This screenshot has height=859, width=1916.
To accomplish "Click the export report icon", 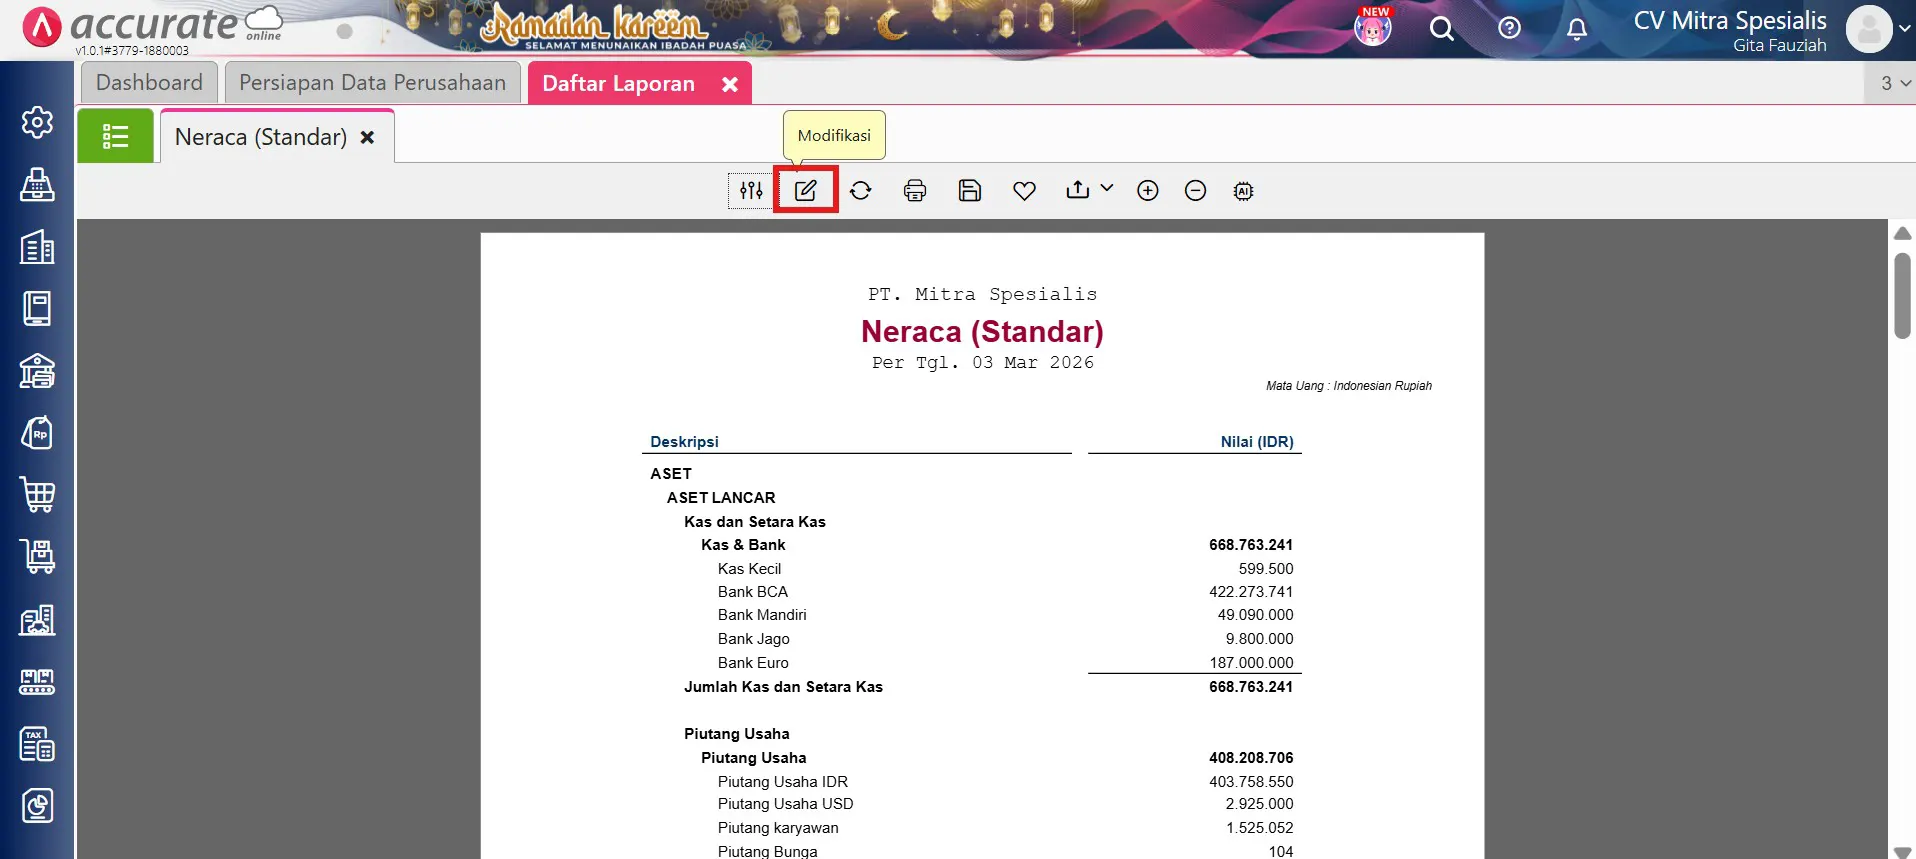I will click(1078, 190).
